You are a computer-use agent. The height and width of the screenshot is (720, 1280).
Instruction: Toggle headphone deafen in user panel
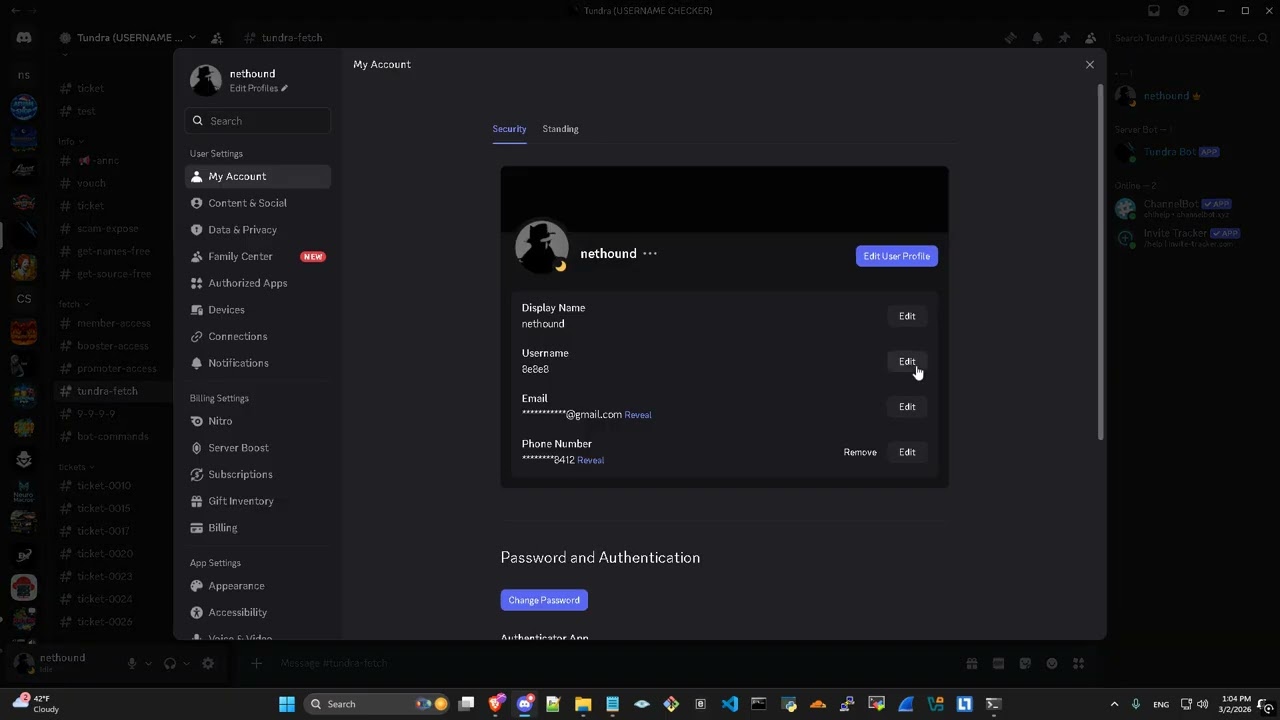170,663
